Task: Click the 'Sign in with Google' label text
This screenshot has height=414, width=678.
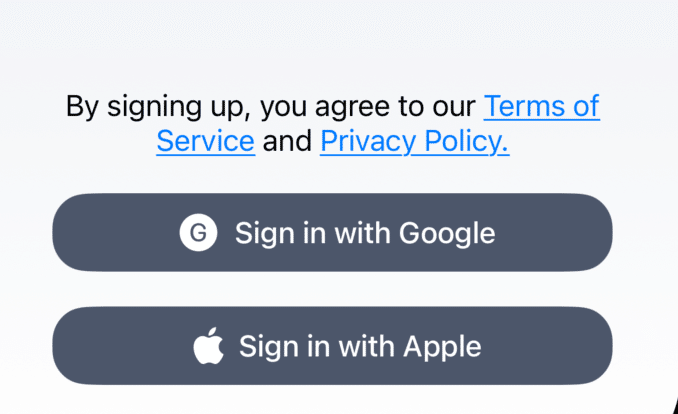Action: pos(365,234)
